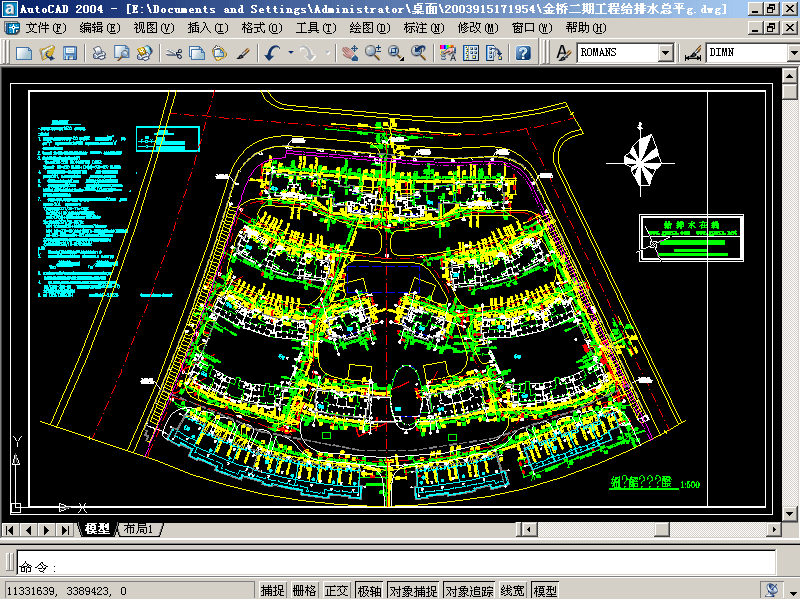
Task: Open the Help question mark icon
Action: [523, 53]
